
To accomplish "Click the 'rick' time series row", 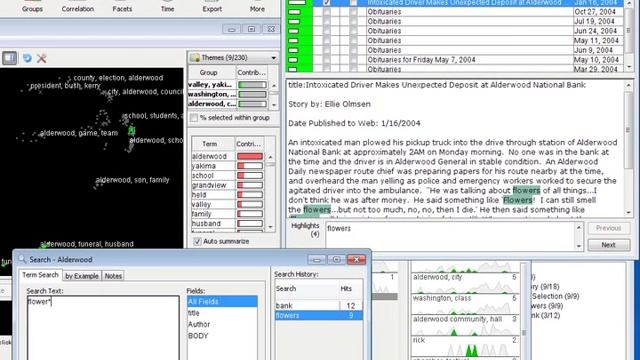I will pos(465,346).
